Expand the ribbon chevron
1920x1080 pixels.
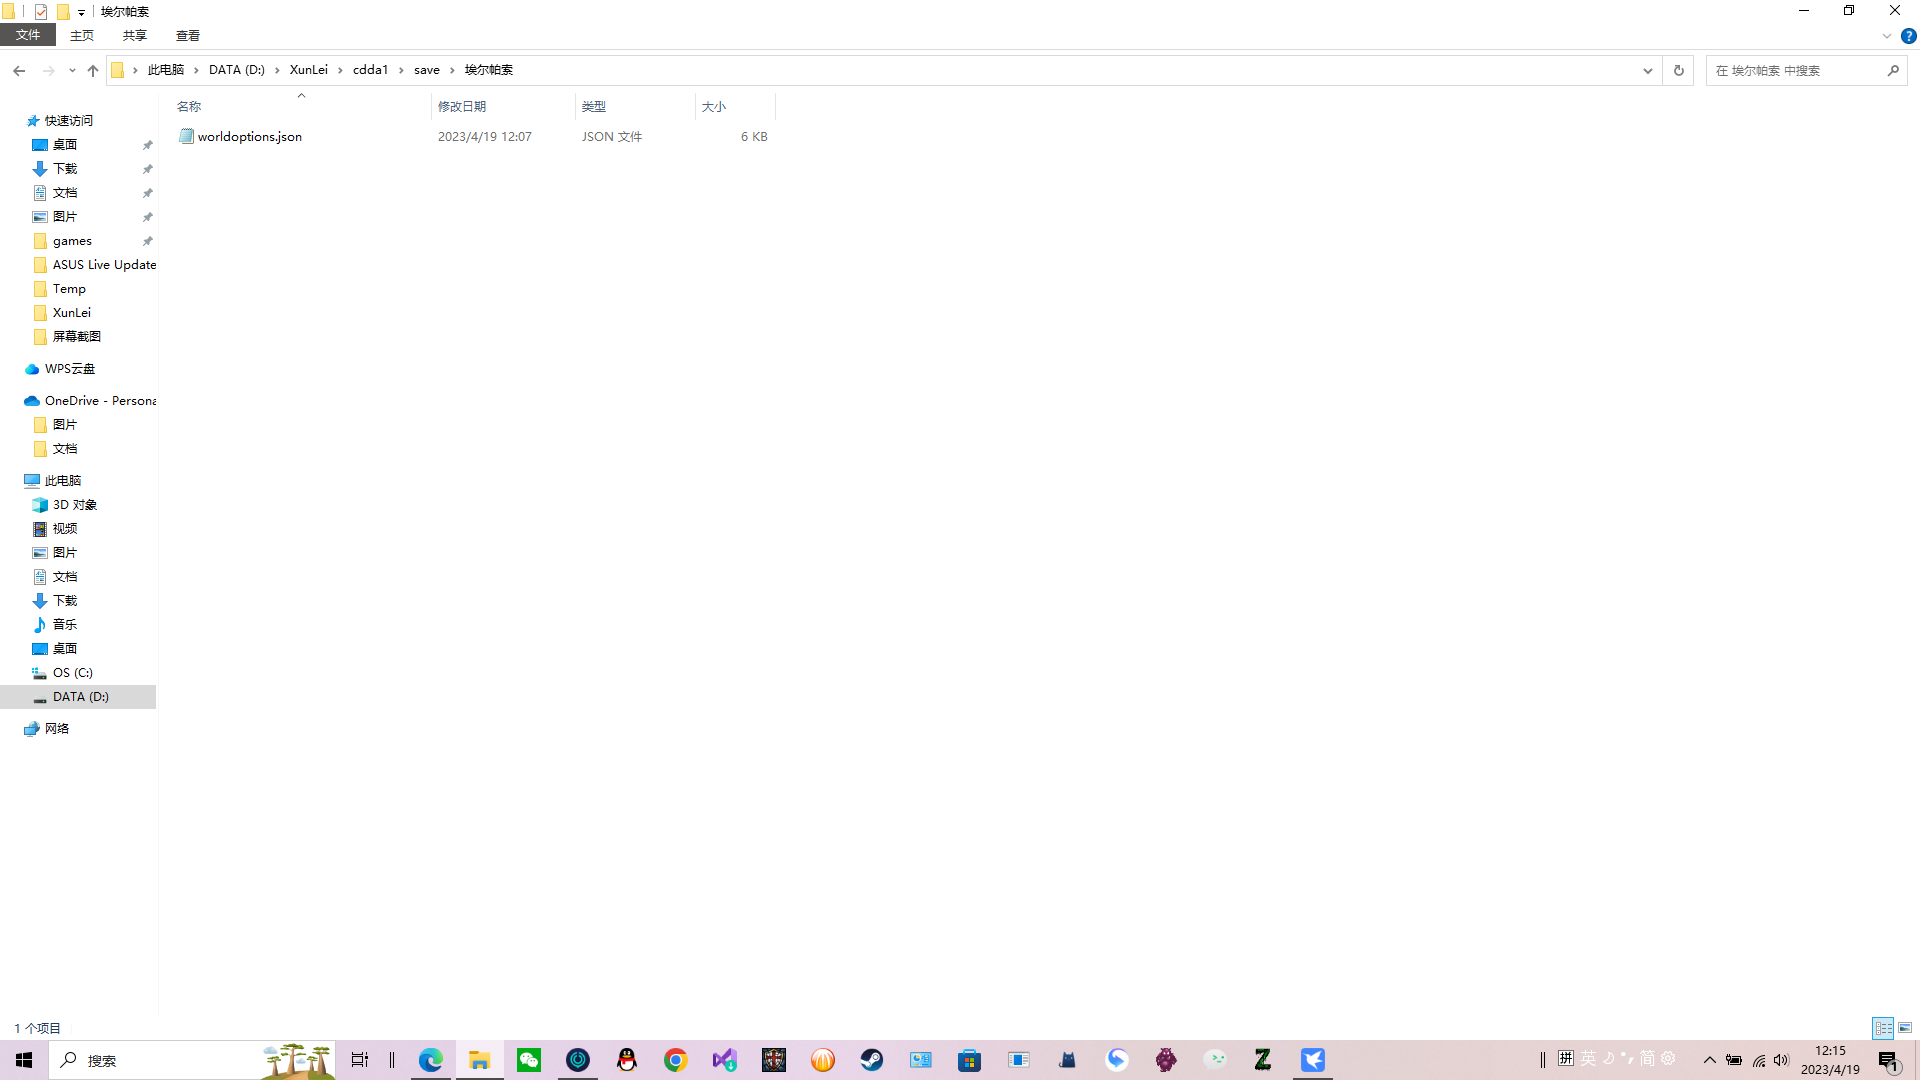1887,36
